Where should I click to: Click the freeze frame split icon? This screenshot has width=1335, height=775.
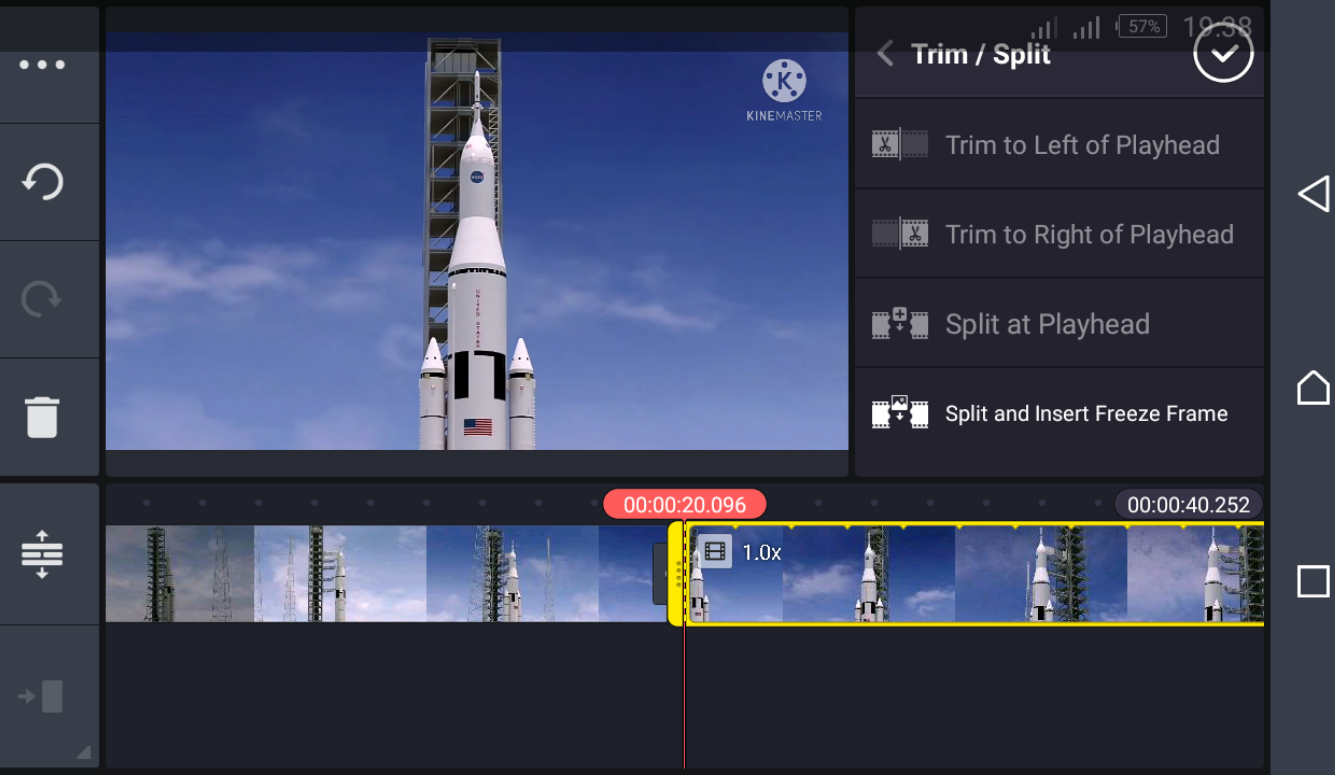coord(899,413)
